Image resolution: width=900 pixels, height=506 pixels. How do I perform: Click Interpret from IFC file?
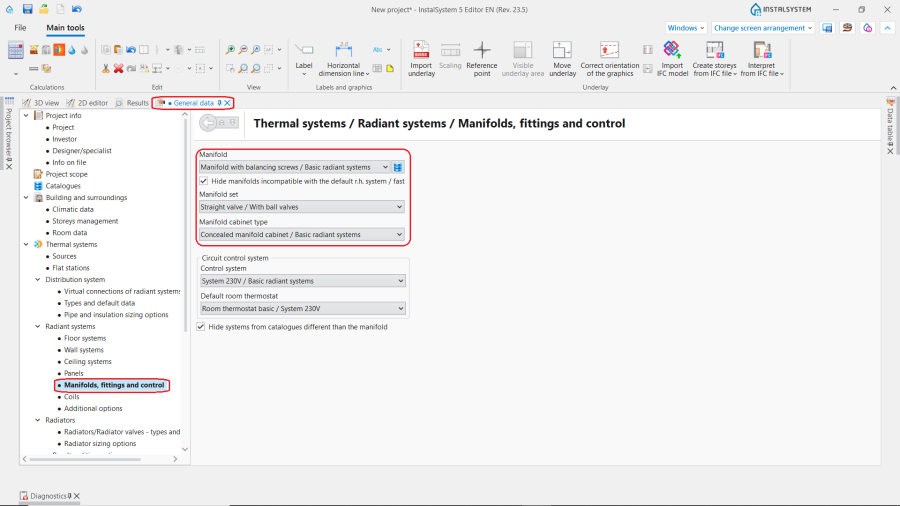pos(762,59)
